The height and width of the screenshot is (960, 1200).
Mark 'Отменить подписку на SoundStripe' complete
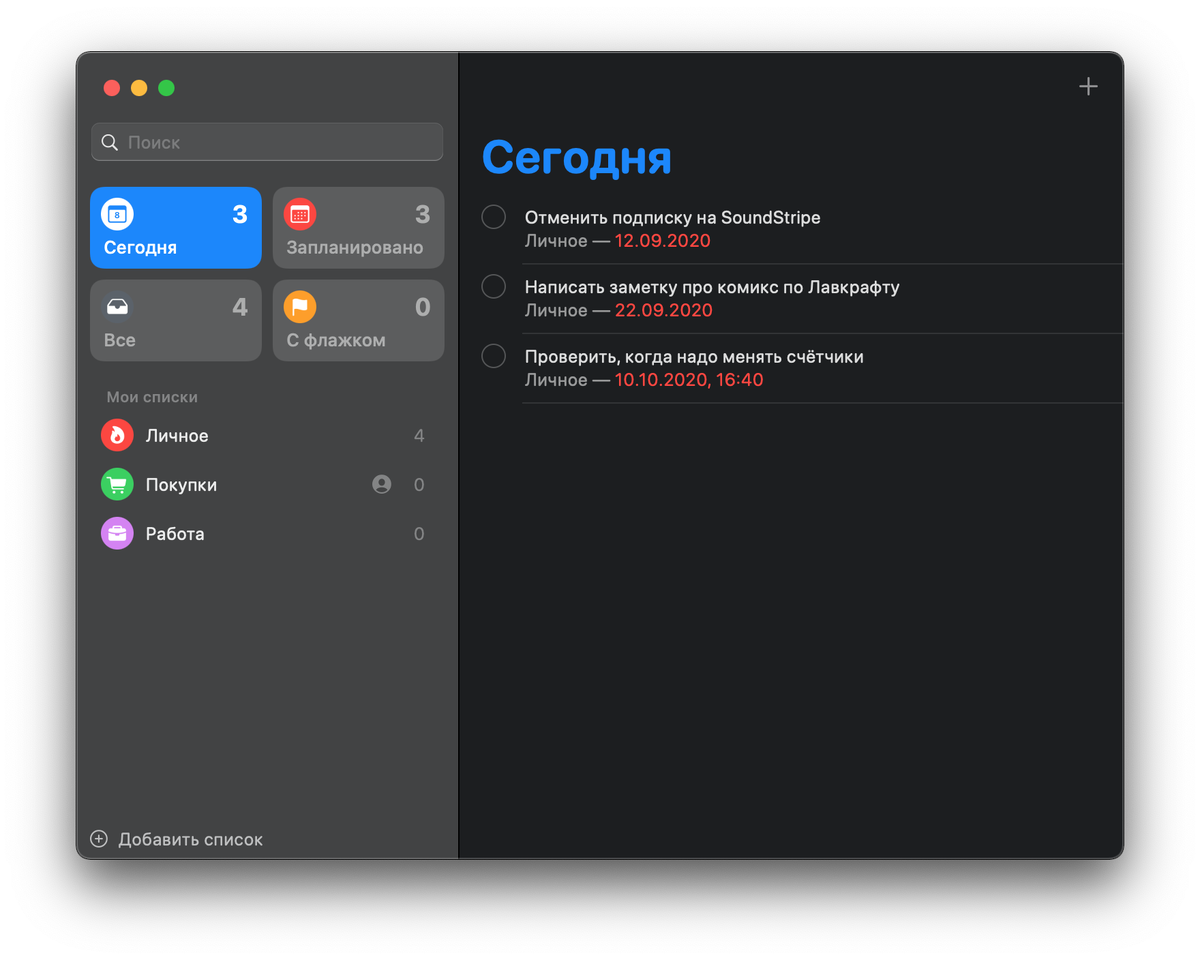pyautogui.click(x=494, y=217)
